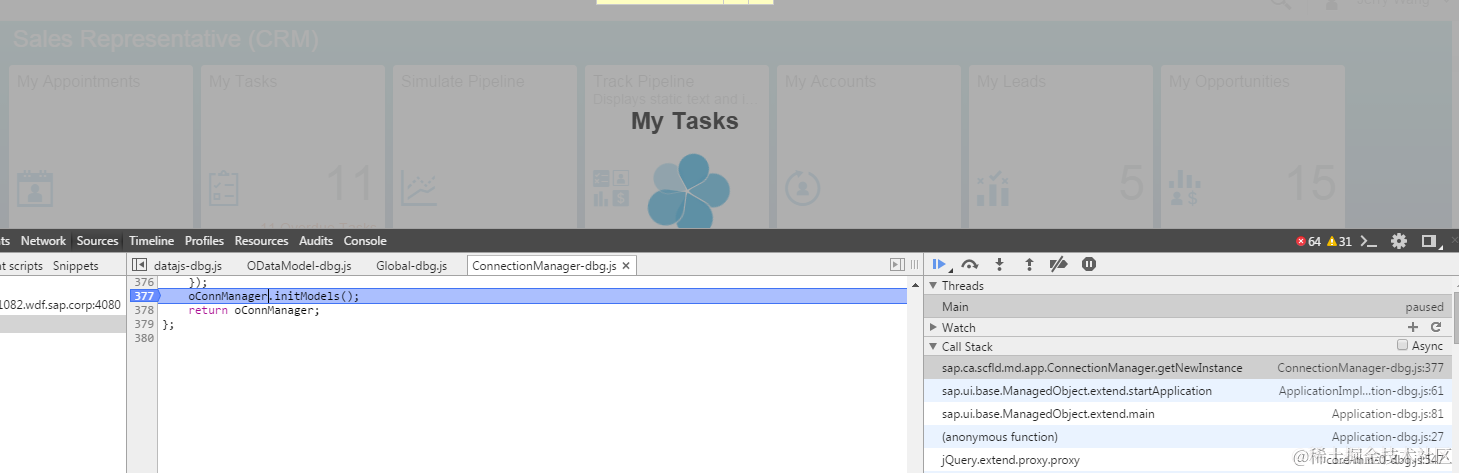Click Application-dbg.js:27 source link
The height and width of the screenshot is (473, 1459).
[x=1388, y=437]
